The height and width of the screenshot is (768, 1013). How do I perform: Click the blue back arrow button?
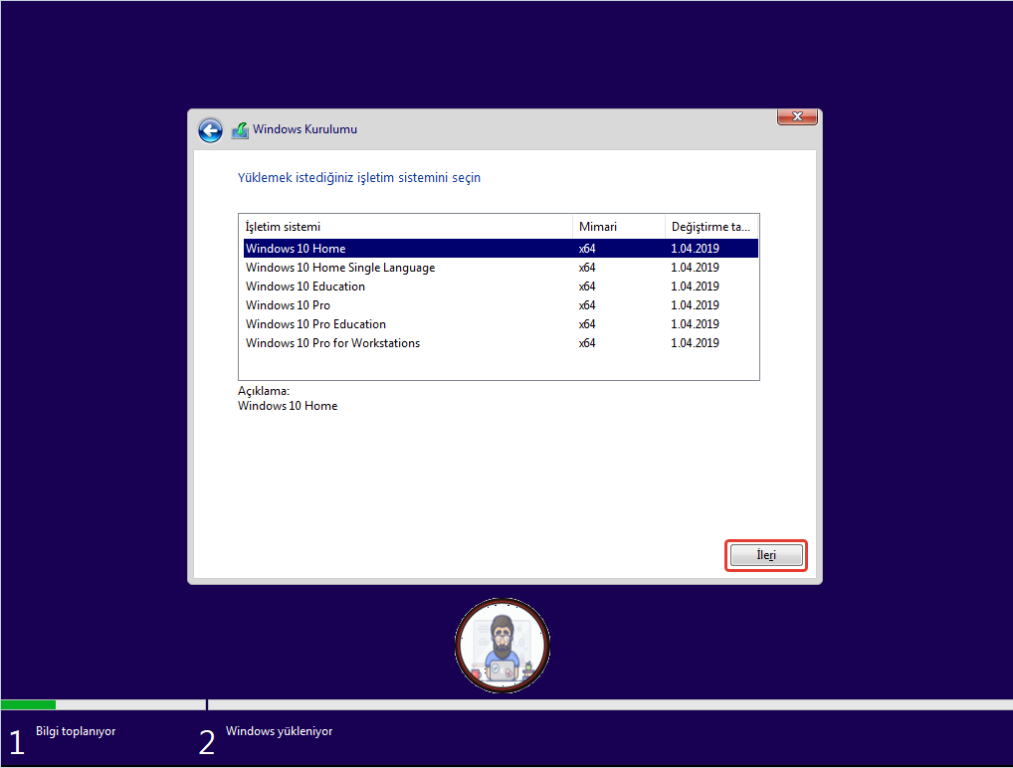pos(210,130)
